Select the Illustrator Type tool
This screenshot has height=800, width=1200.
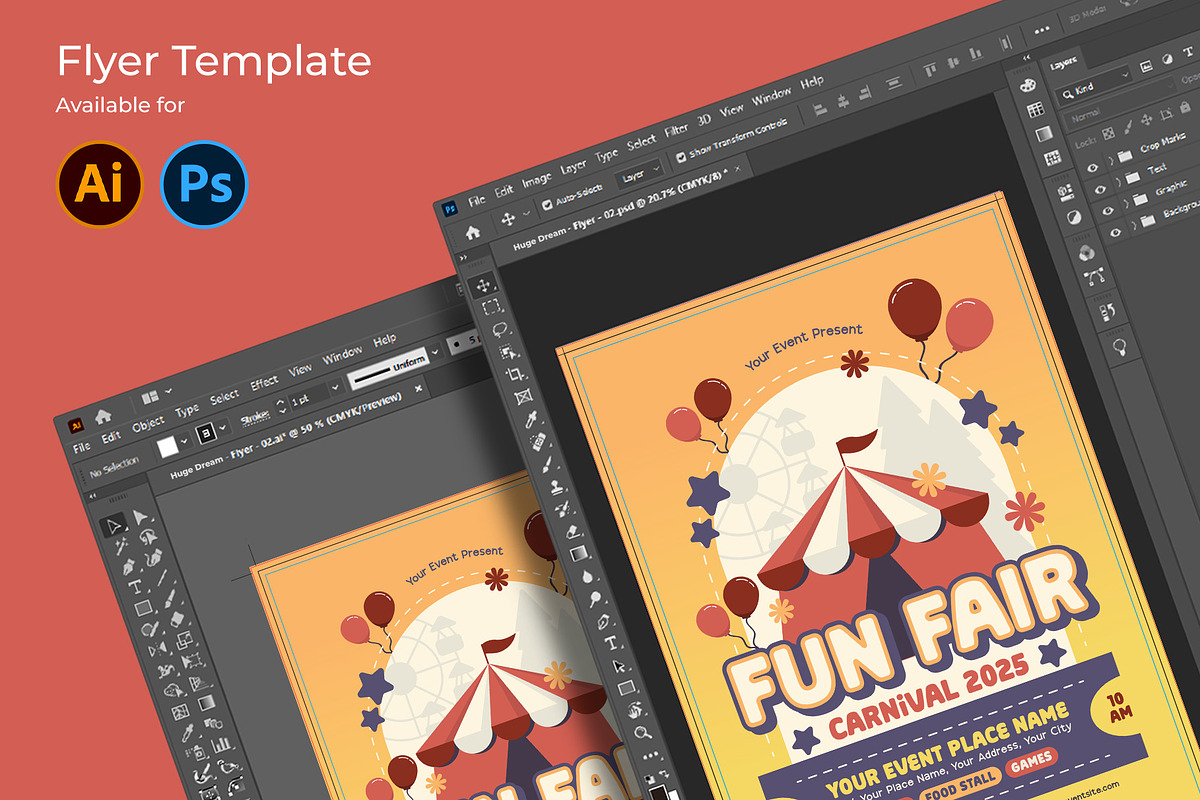(x=133, y=587)
